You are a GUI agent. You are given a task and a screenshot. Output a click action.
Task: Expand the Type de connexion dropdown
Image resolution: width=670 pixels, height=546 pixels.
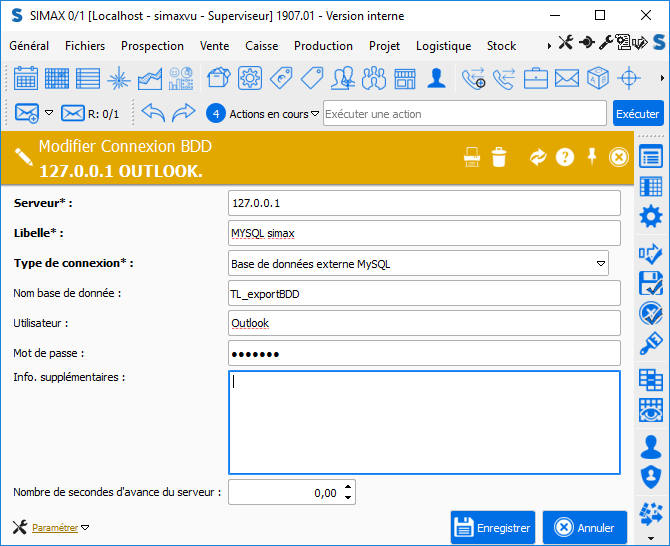tap(601, 264)
